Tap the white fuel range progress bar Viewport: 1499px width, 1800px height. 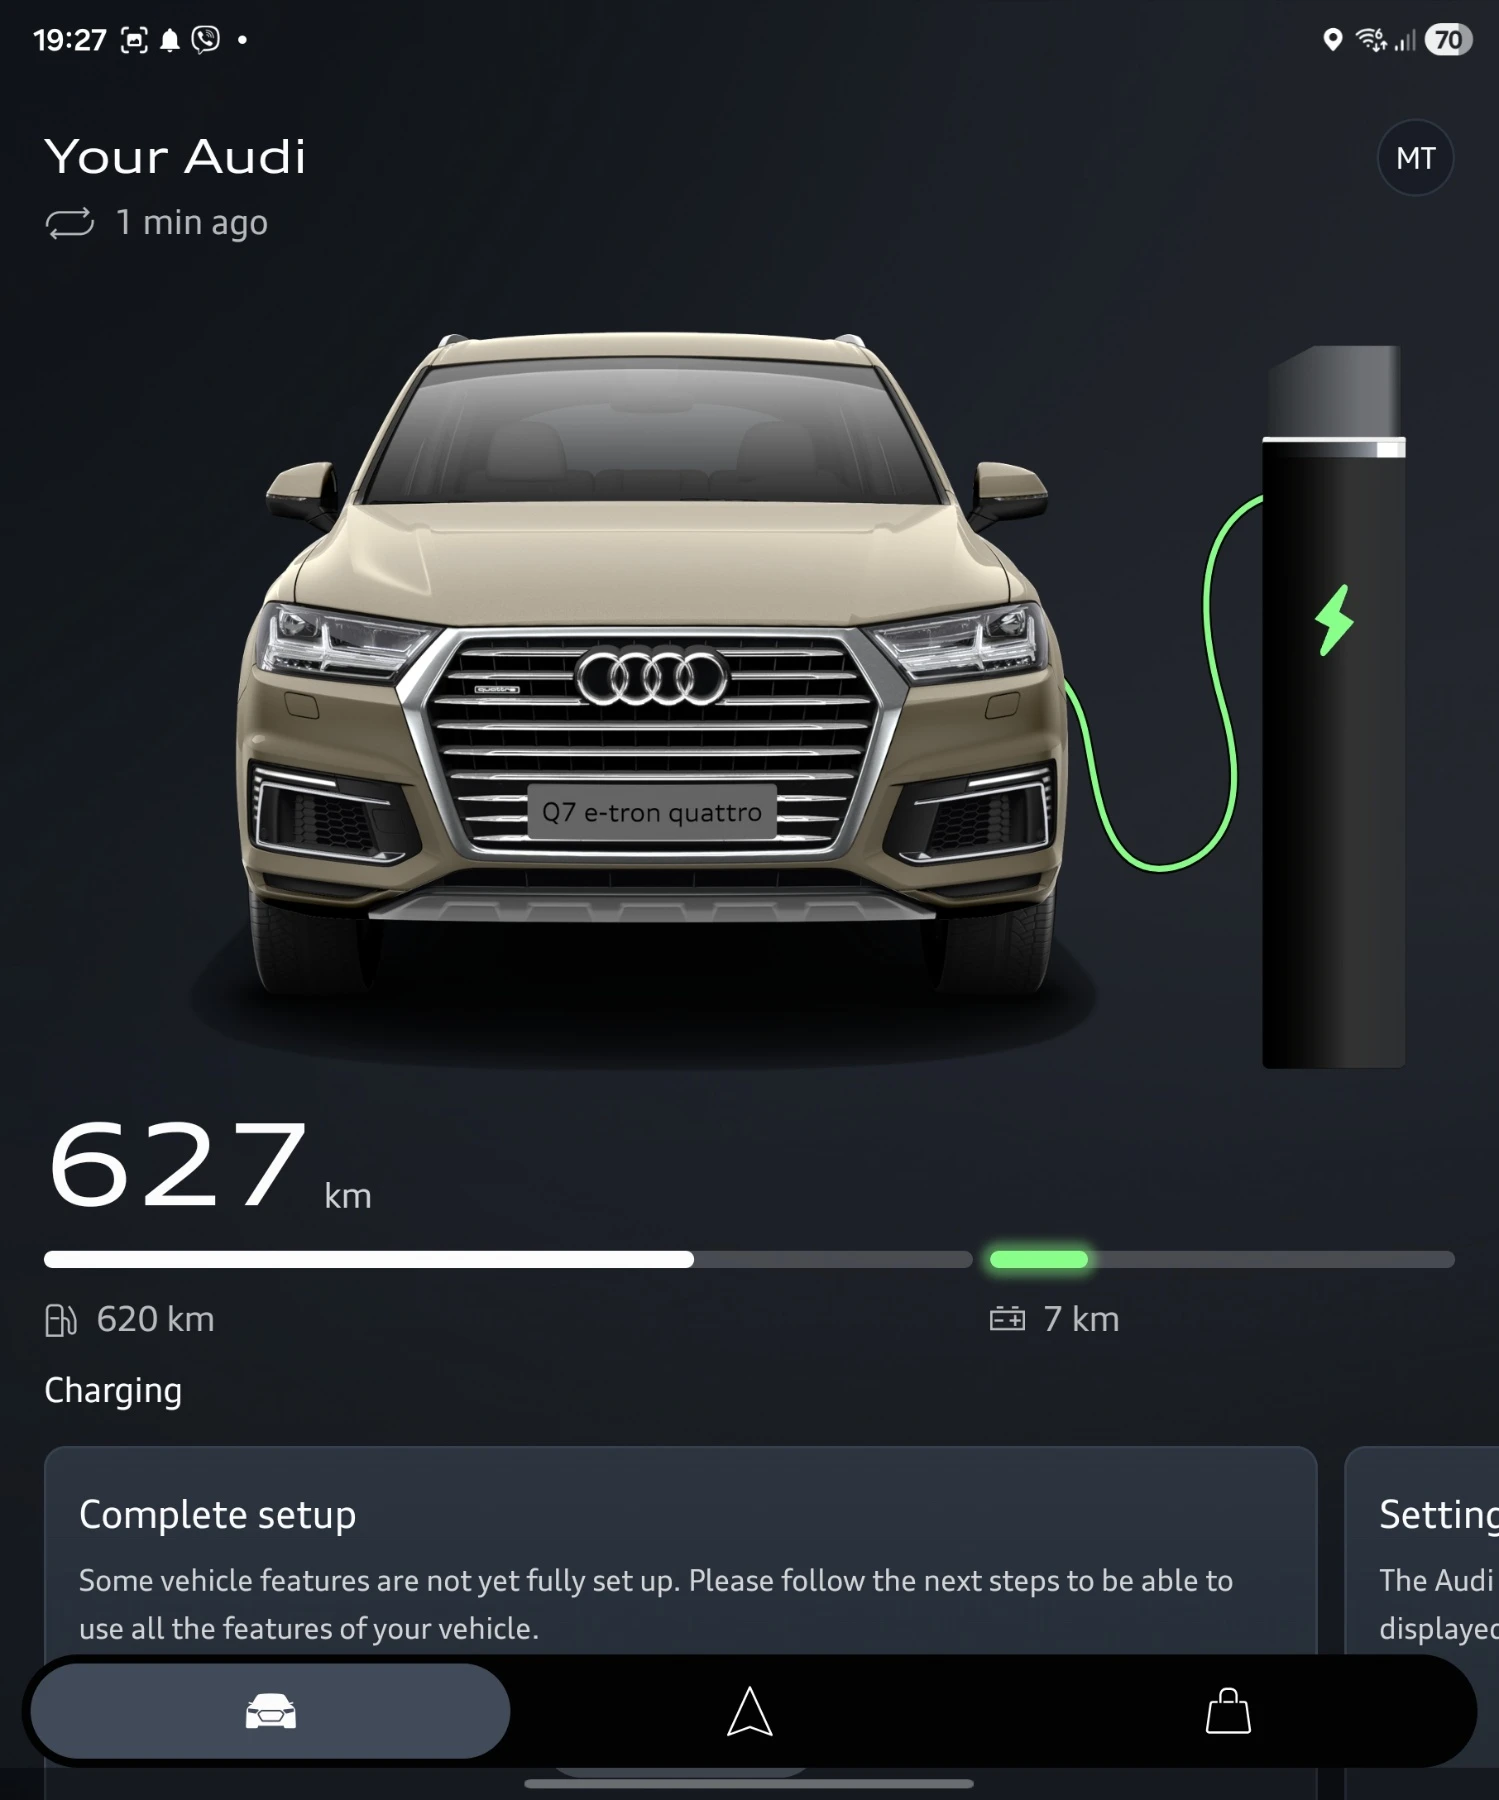pyautogui.click(x=369, y=1260)
